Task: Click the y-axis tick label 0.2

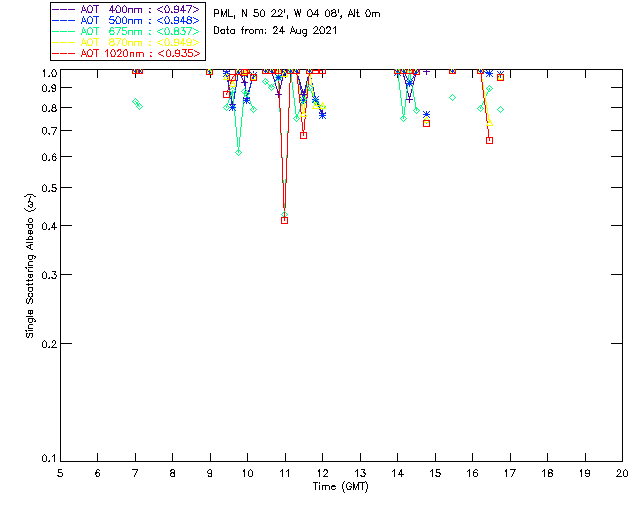Action: point(49,344)
